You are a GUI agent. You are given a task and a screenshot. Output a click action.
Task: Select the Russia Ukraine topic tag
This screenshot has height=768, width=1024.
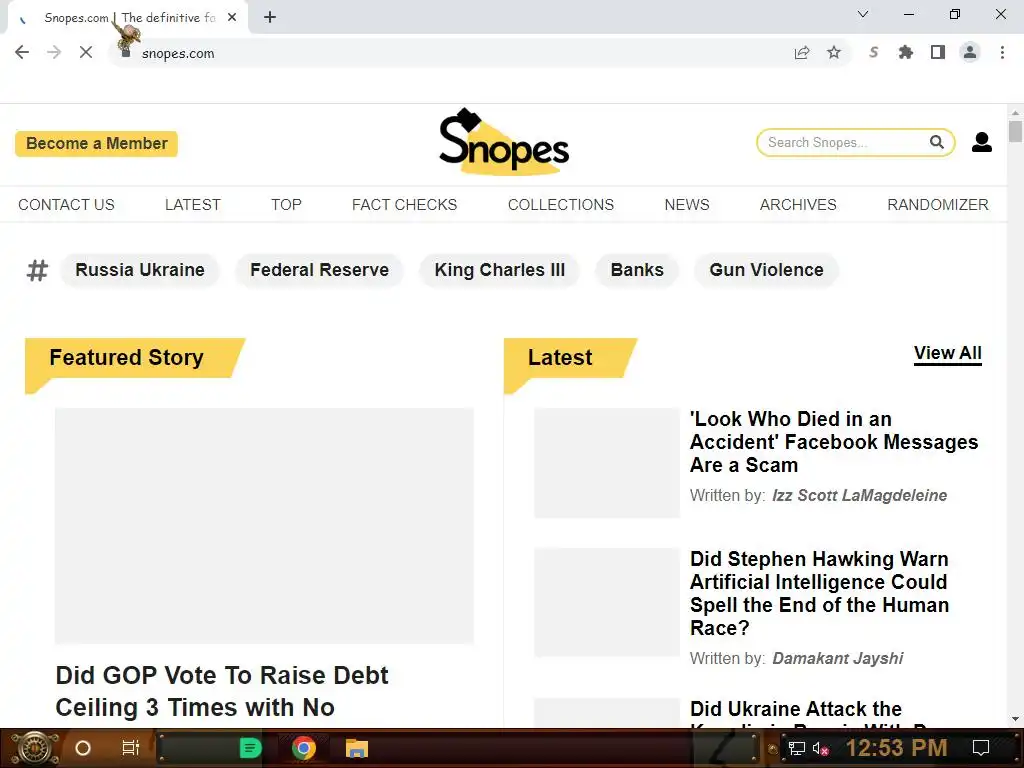point(140,270)
